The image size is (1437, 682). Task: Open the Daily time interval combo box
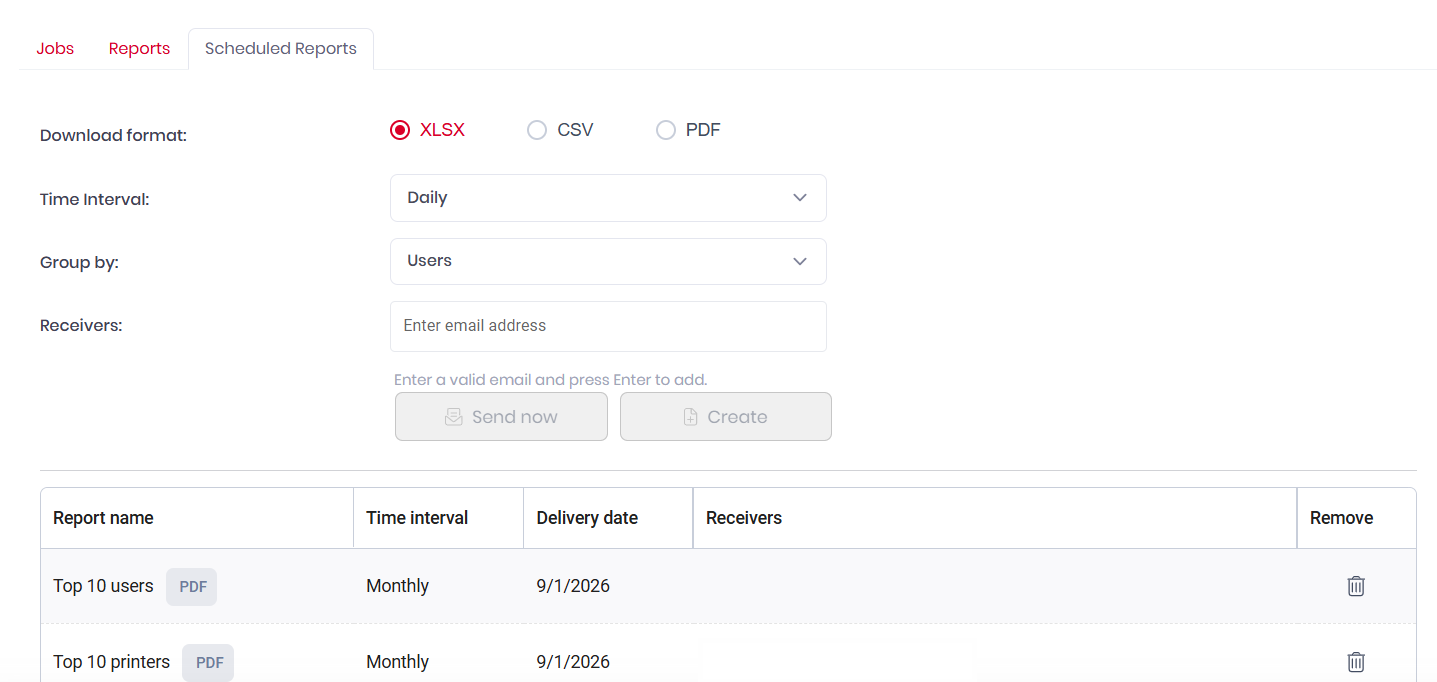pyautogui.click(x=608, y=198)
